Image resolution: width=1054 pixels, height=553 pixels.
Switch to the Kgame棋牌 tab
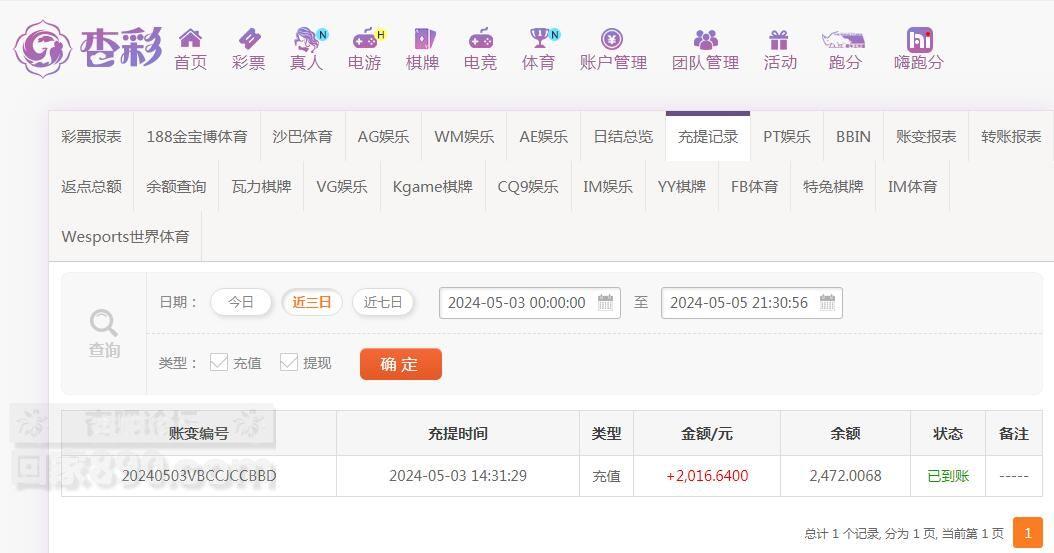coord(433,187)
